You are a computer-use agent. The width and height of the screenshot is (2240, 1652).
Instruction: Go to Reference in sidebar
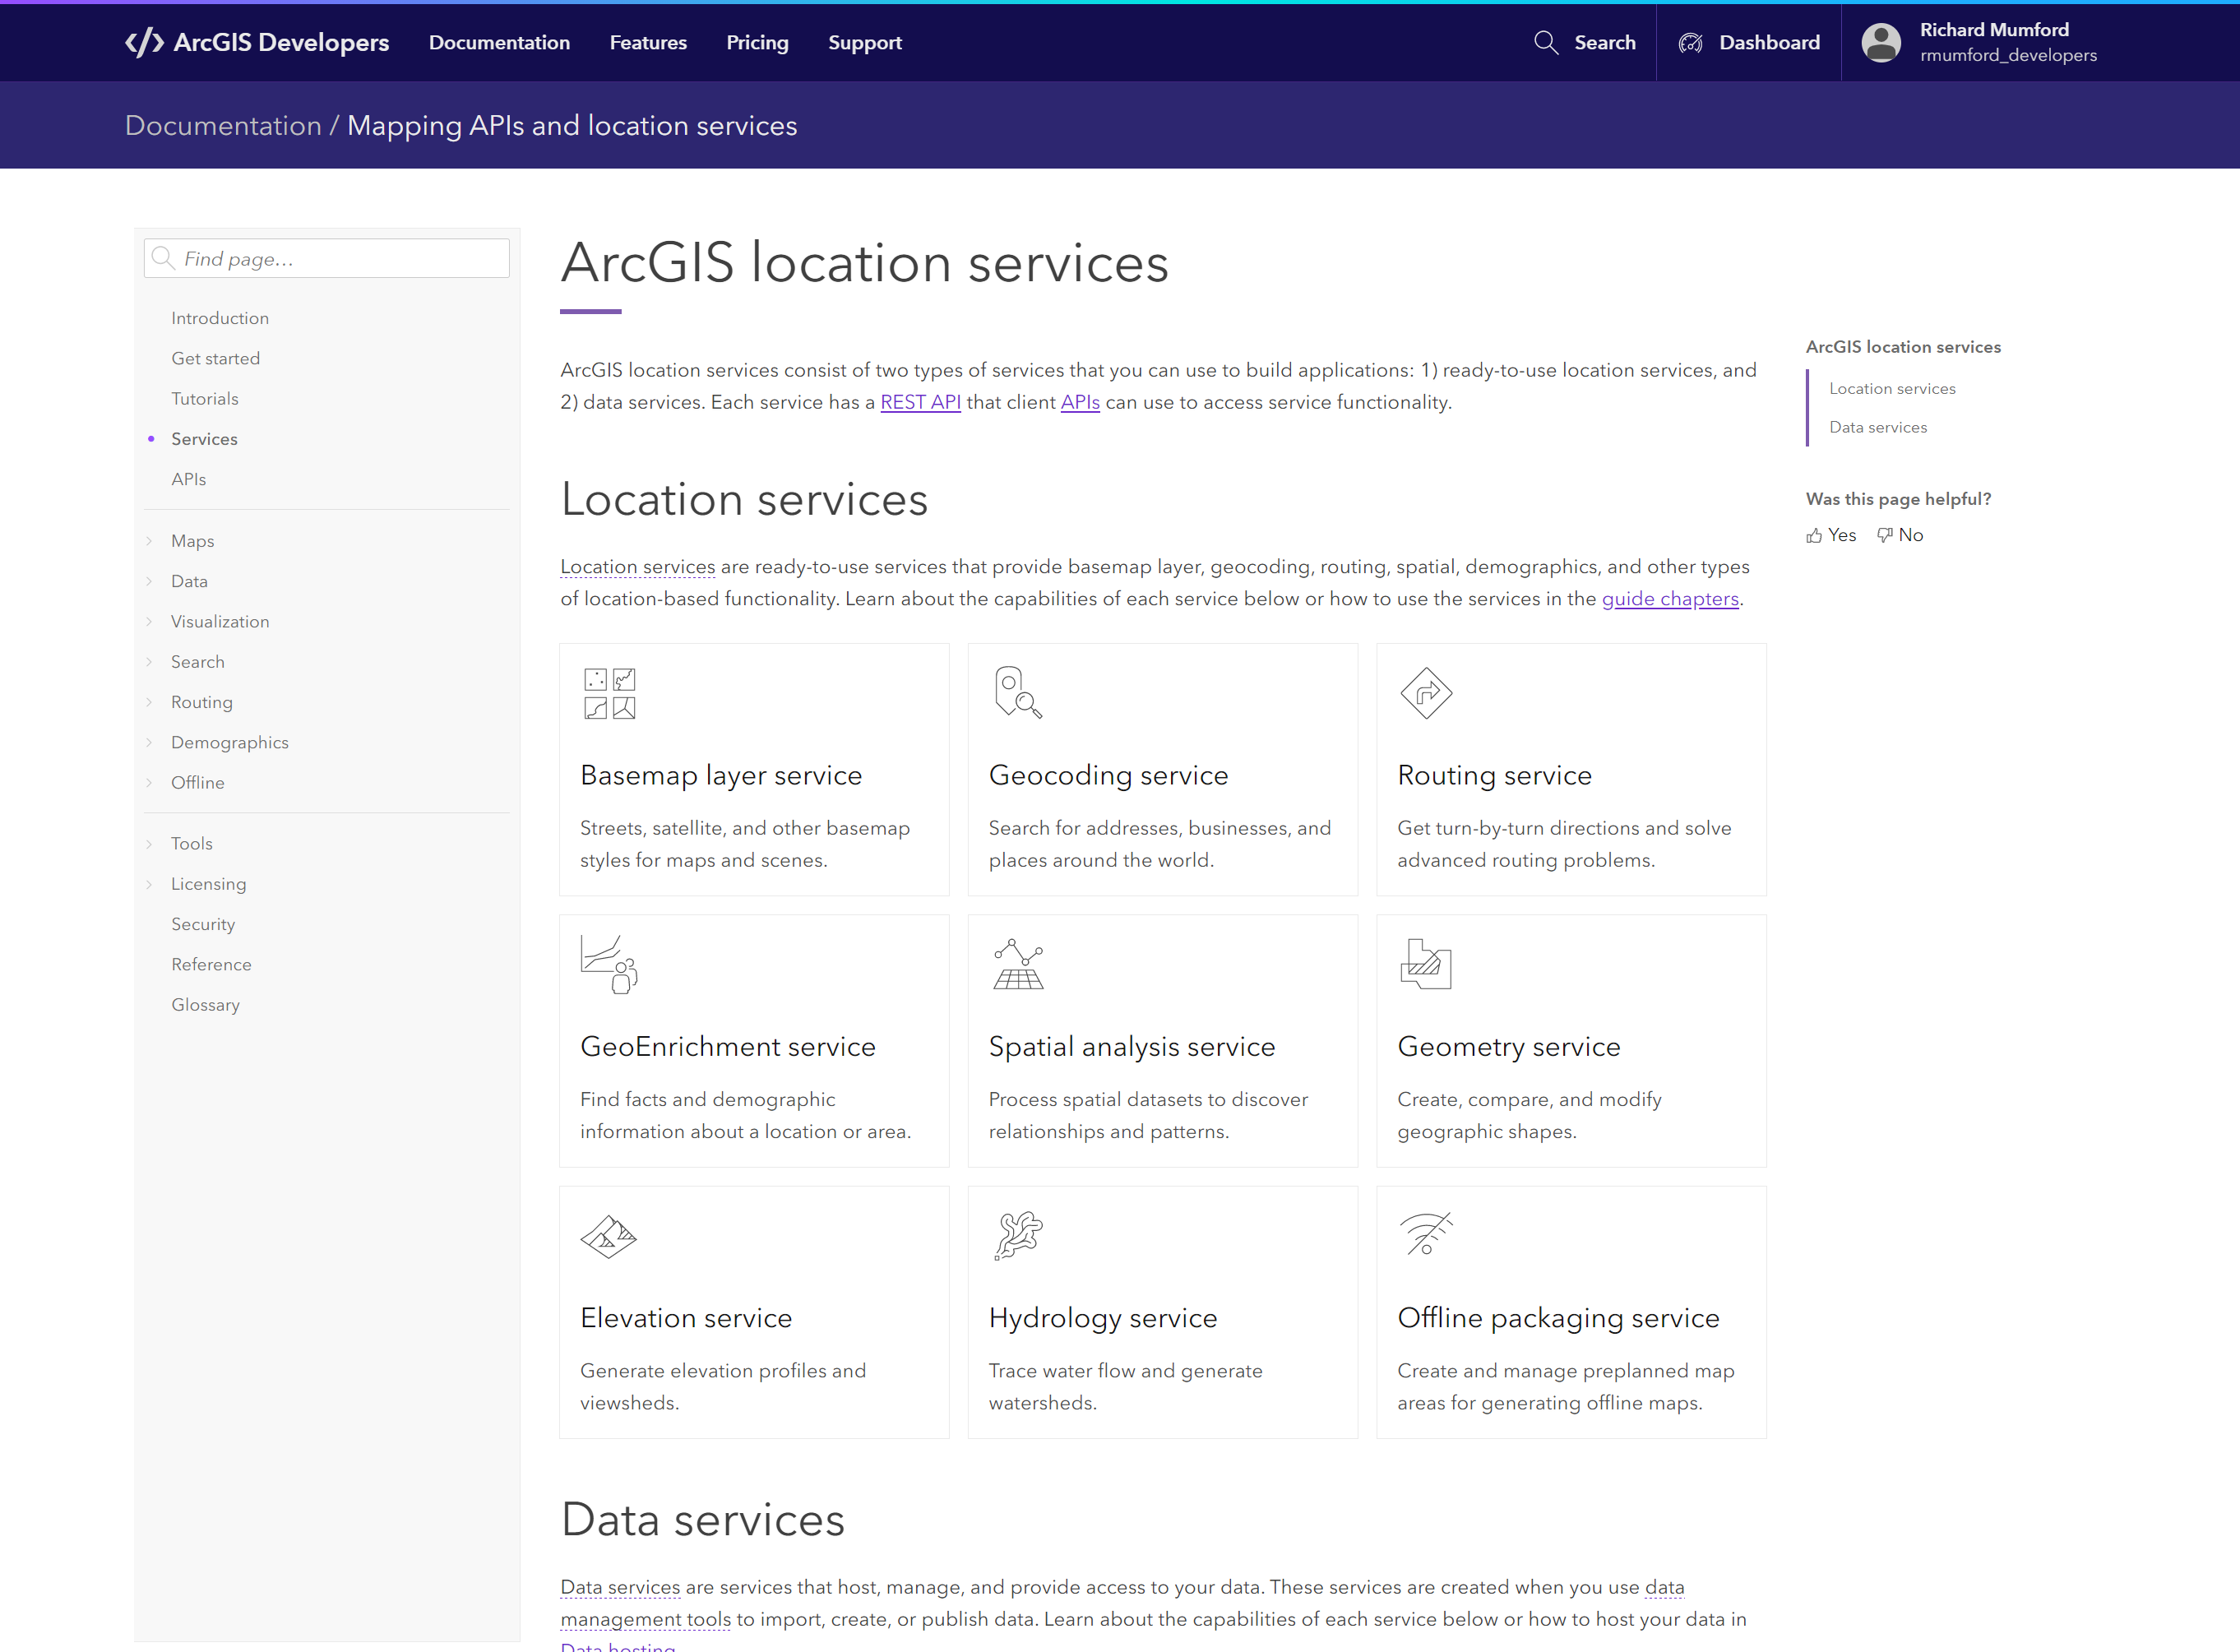tap(211, 964)
